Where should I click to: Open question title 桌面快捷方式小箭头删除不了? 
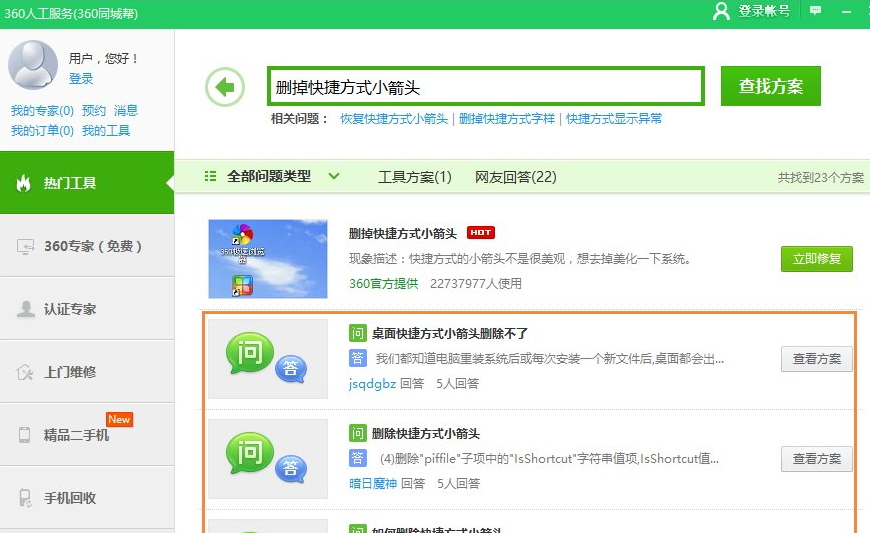click(450, 333)
